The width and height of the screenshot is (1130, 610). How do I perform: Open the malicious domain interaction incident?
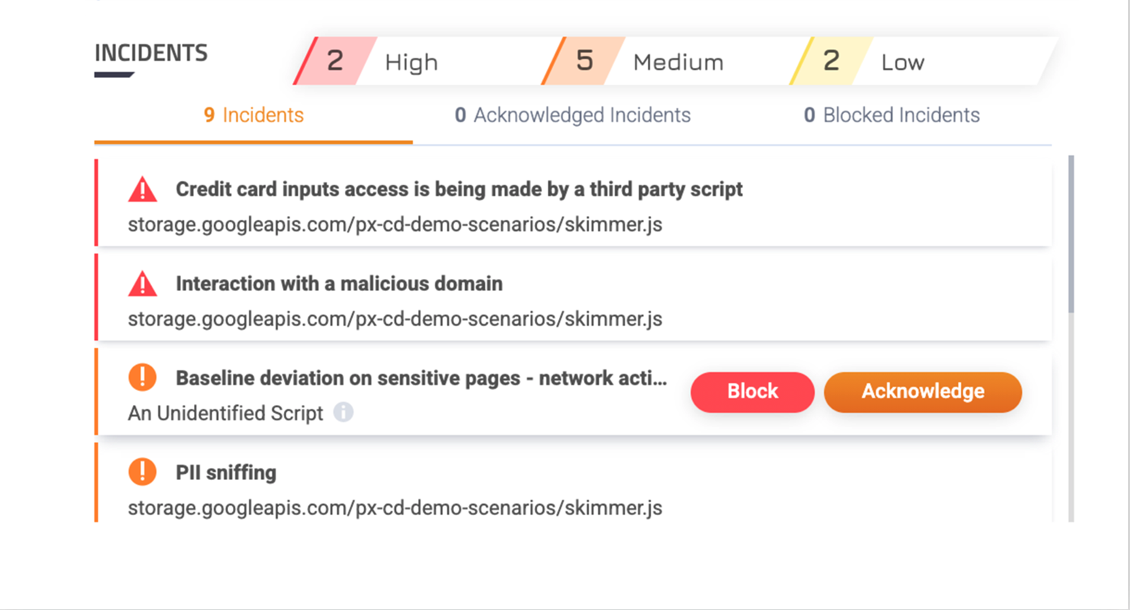(339, 284)
